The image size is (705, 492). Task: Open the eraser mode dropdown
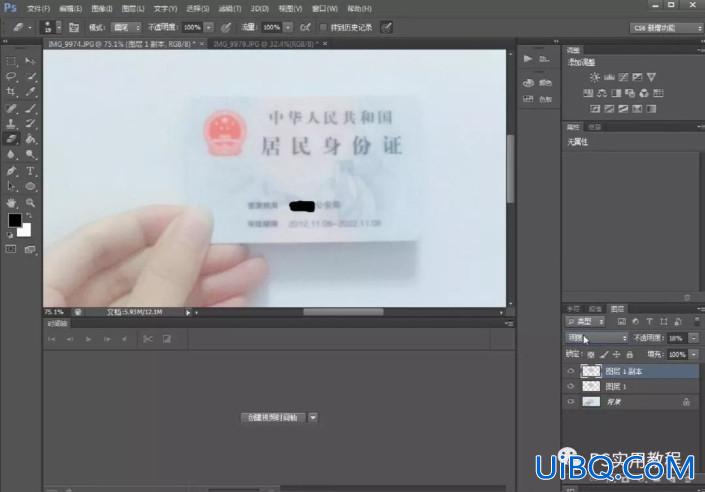[126, 27]
